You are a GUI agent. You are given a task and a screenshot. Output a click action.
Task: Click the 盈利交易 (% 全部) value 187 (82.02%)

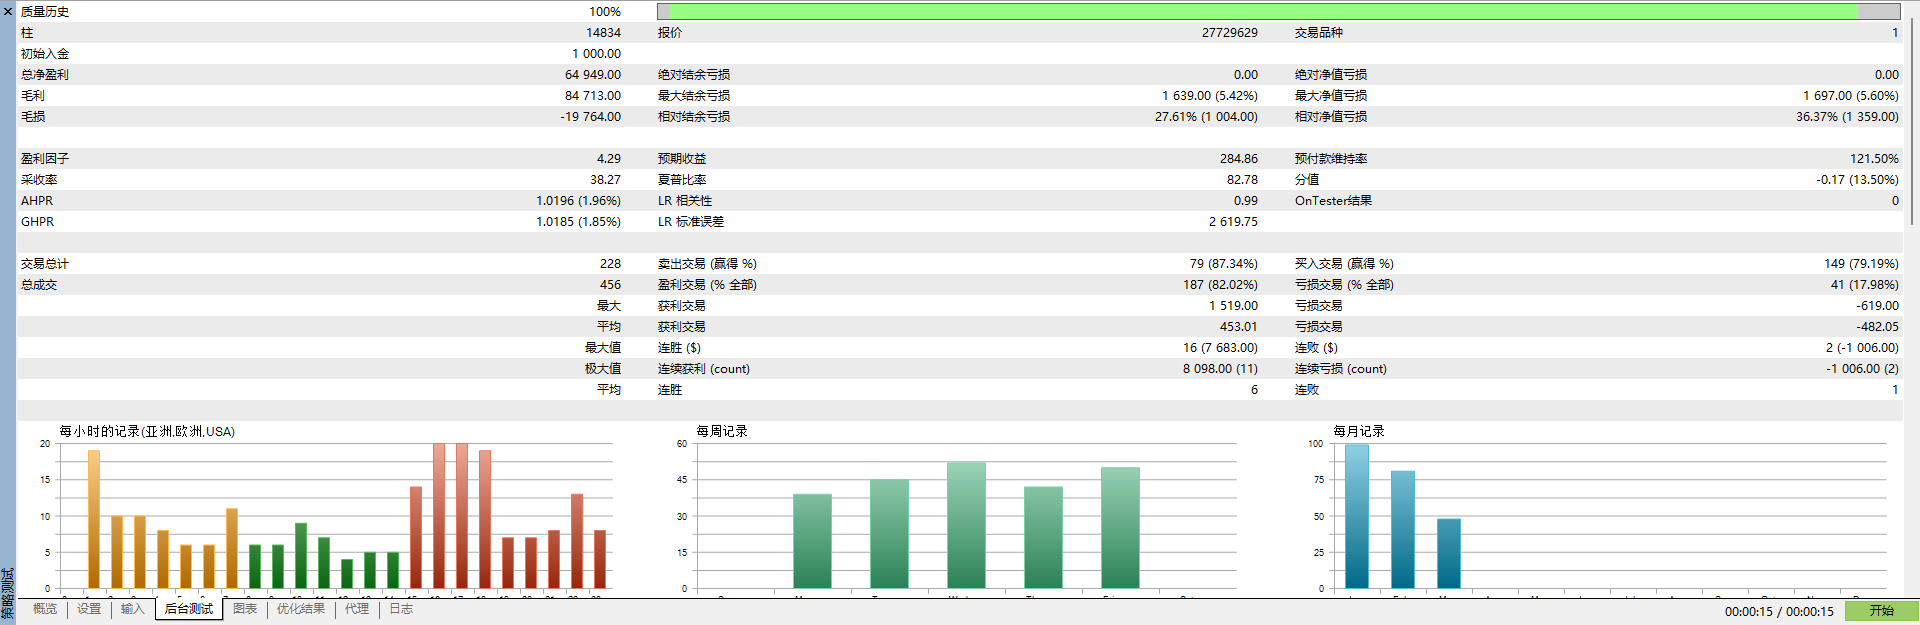(1221, 285)
